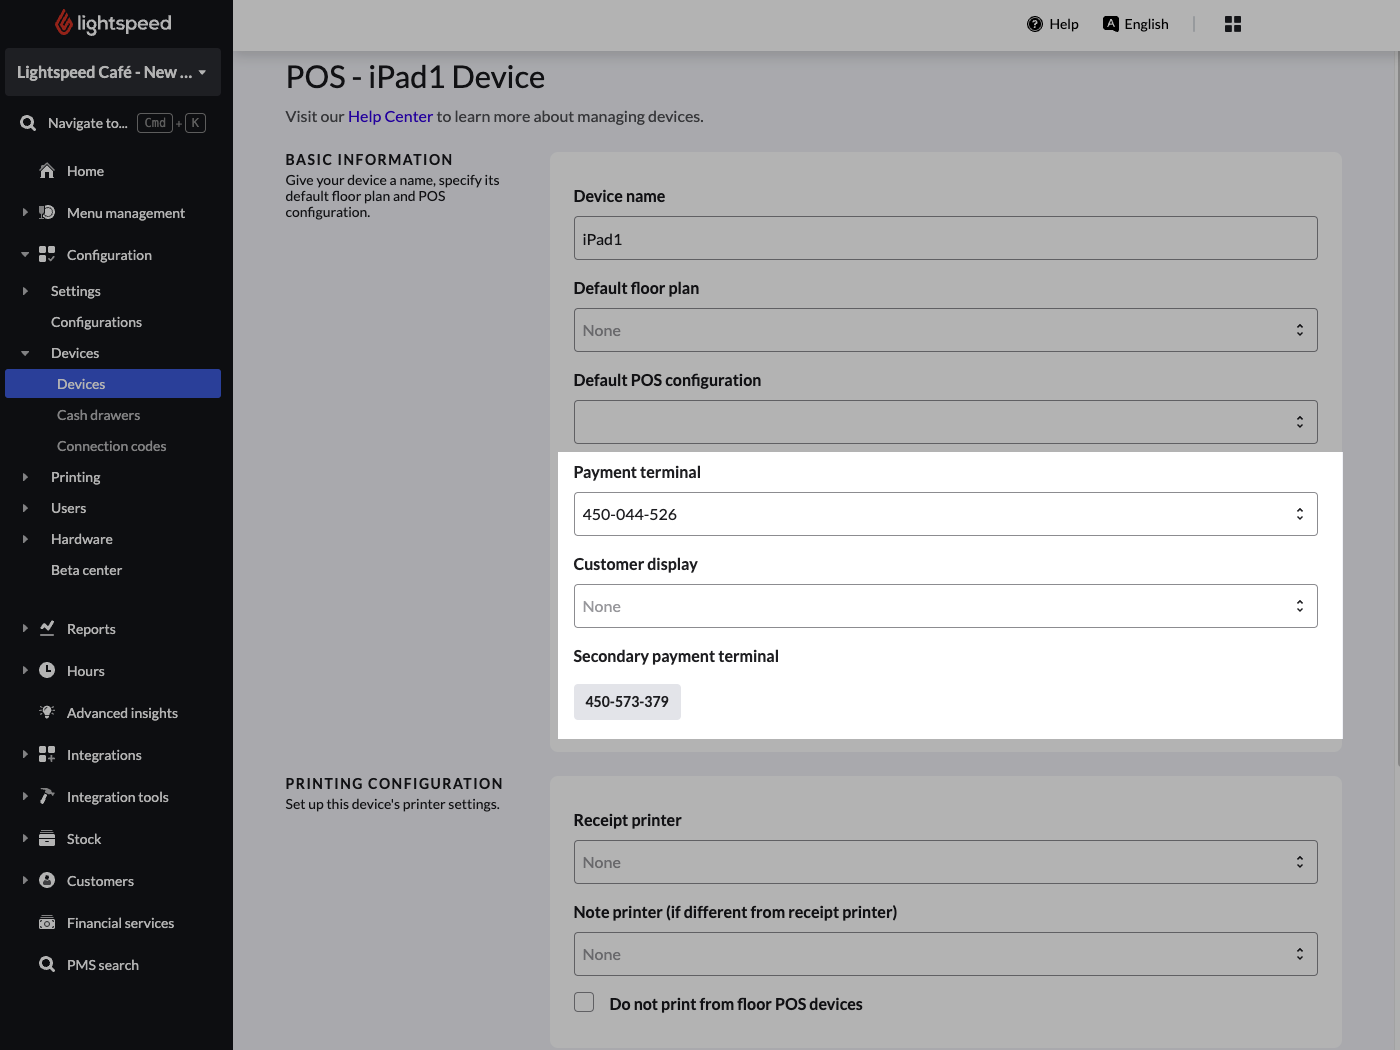Click the Stock box icon

click(47, 838)
